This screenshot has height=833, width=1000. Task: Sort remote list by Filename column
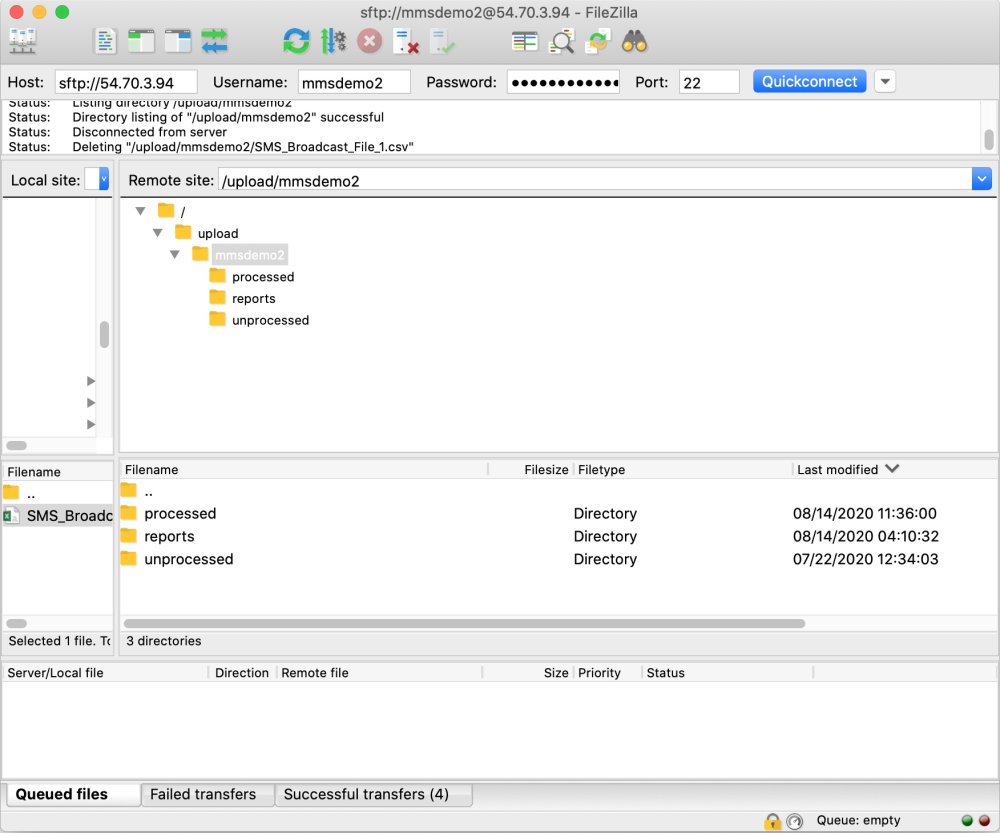[x=304, y=469]
